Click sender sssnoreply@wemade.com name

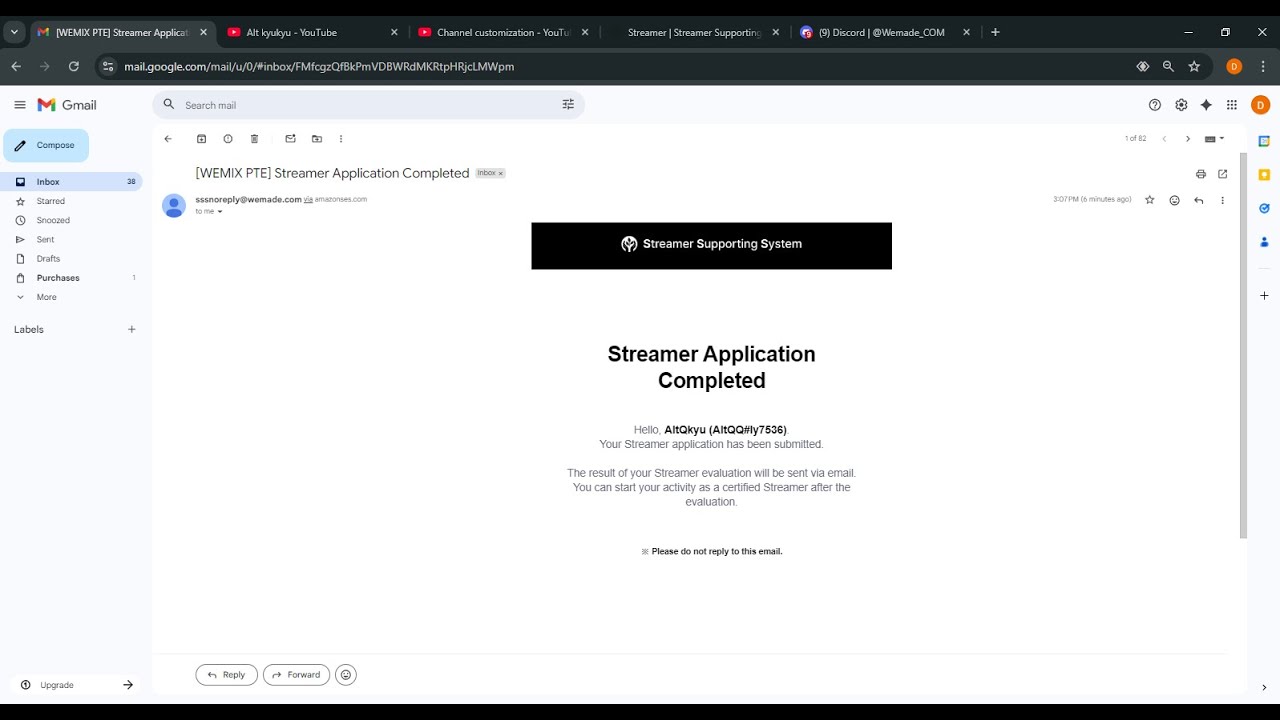[248, 199]
